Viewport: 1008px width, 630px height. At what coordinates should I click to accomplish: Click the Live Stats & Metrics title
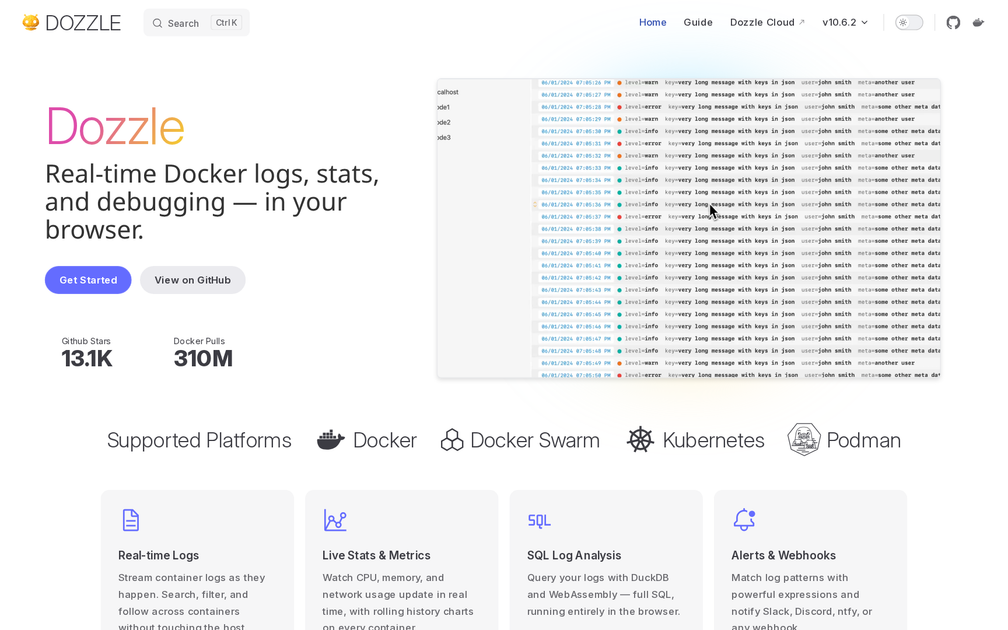[x=376, y=555]
